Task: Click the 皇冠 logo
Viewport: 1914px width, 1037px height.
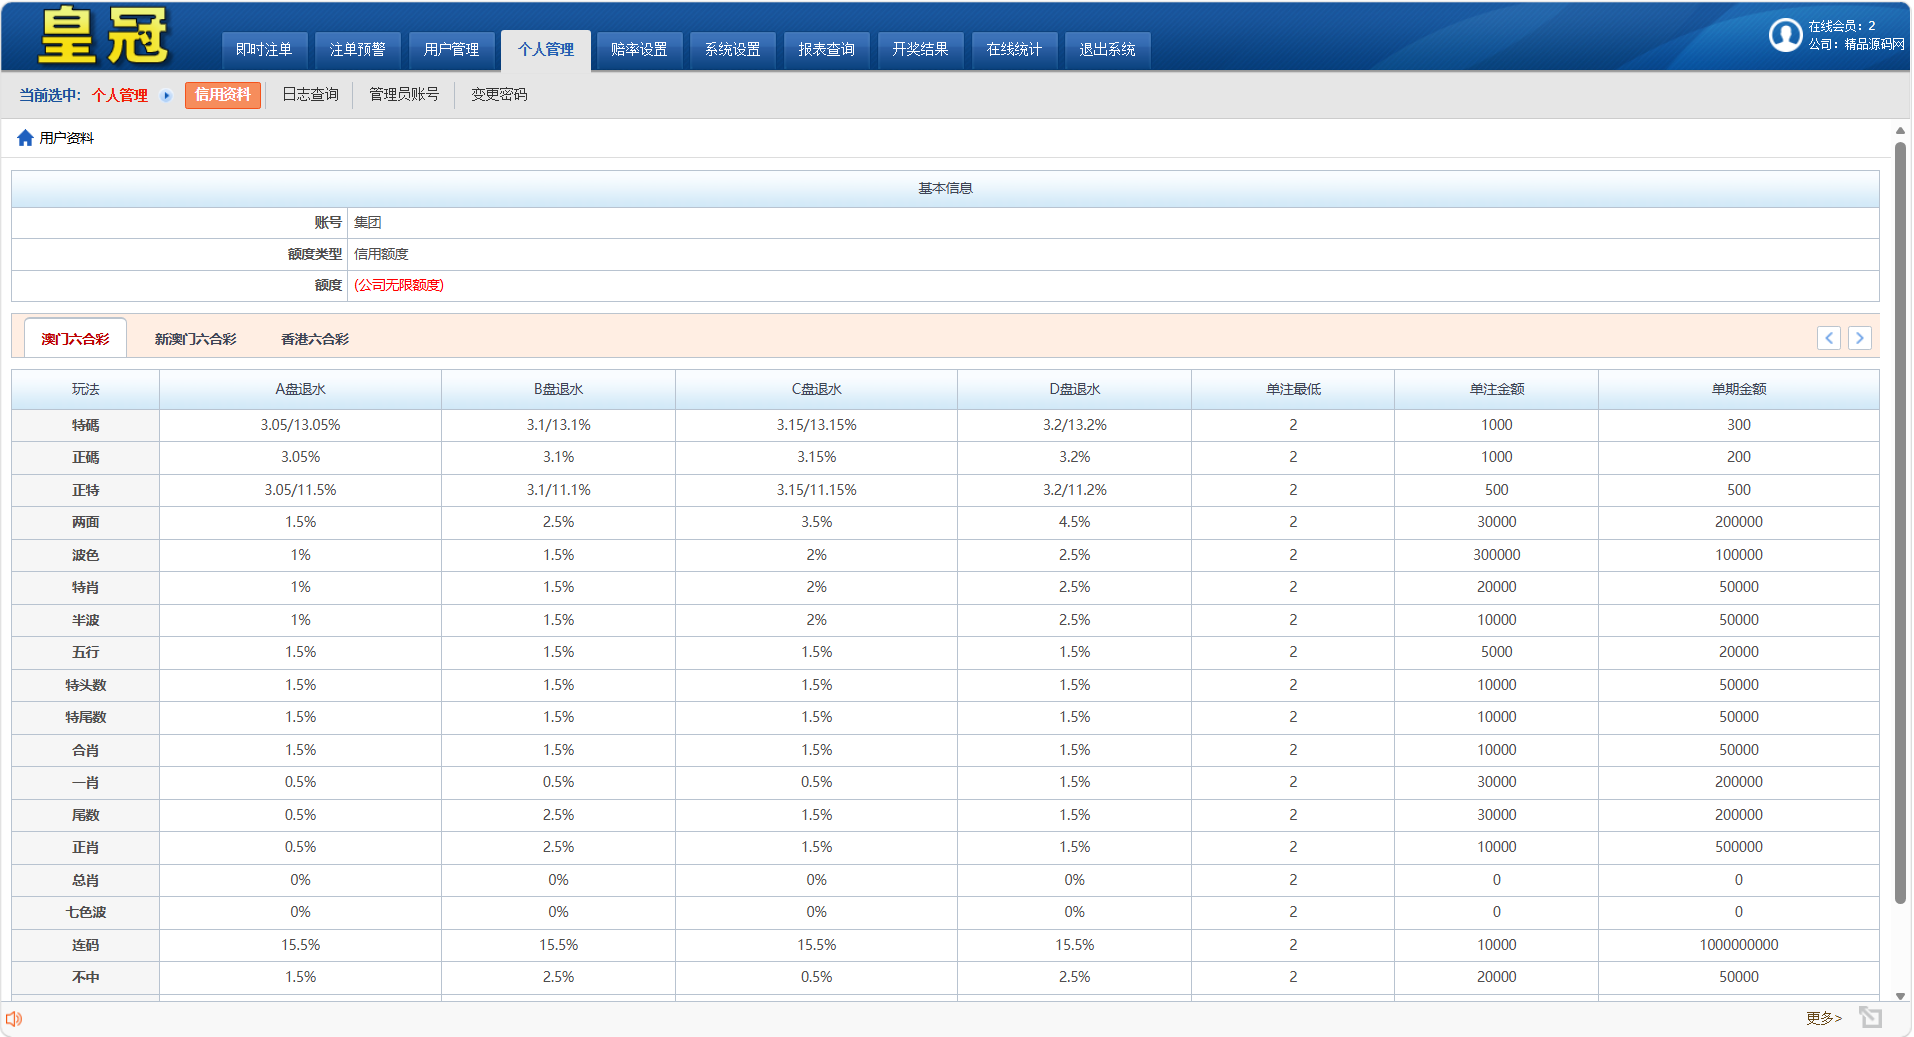Action: [104, 36]
